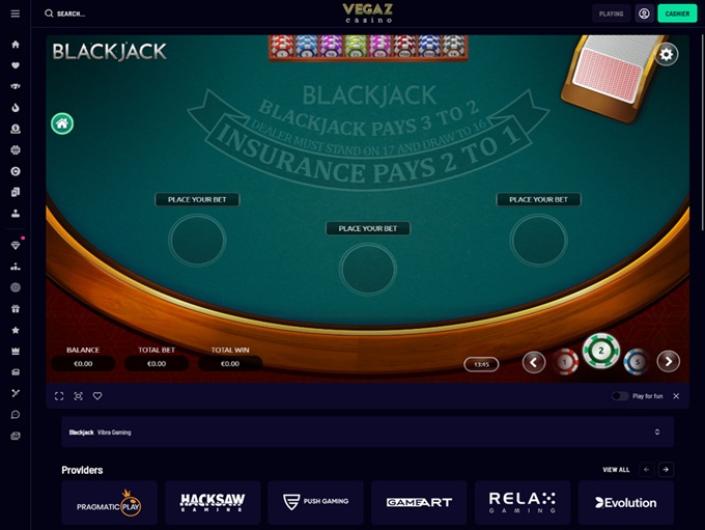Click the green home icon on table
The width and height of the screenshot is (705, 530).
pyautogui.click(x=62, y=124)
